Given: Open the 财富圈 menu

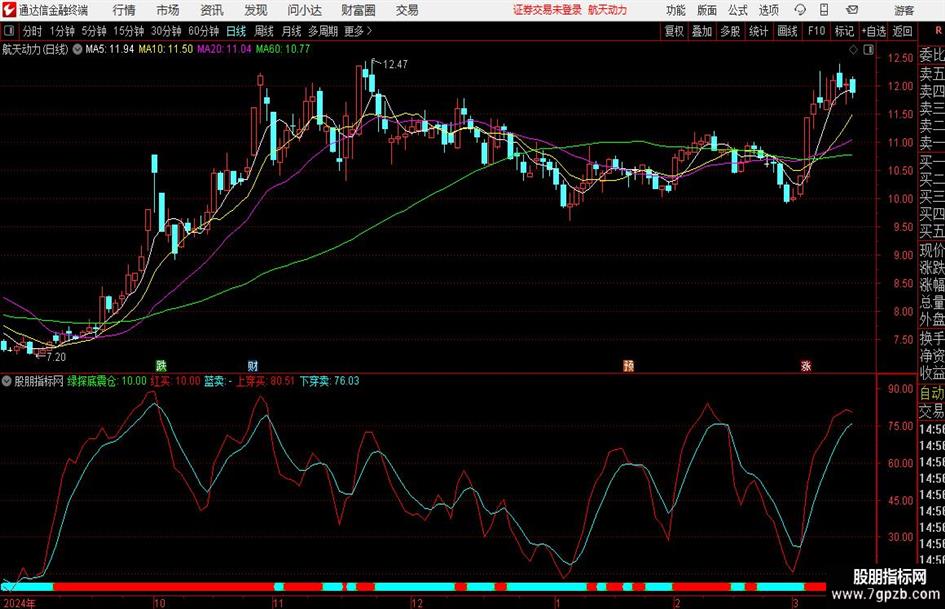Looking at the screenshot, I should (358, 10).
